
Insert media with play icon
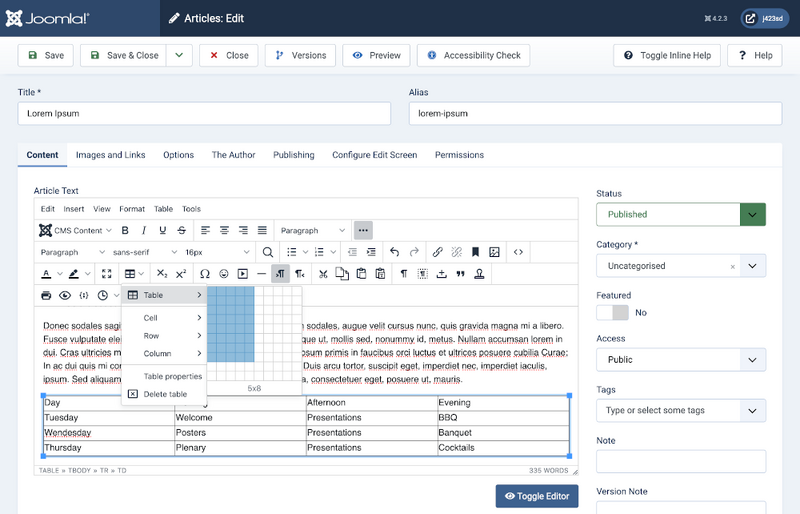click(242, 274)
